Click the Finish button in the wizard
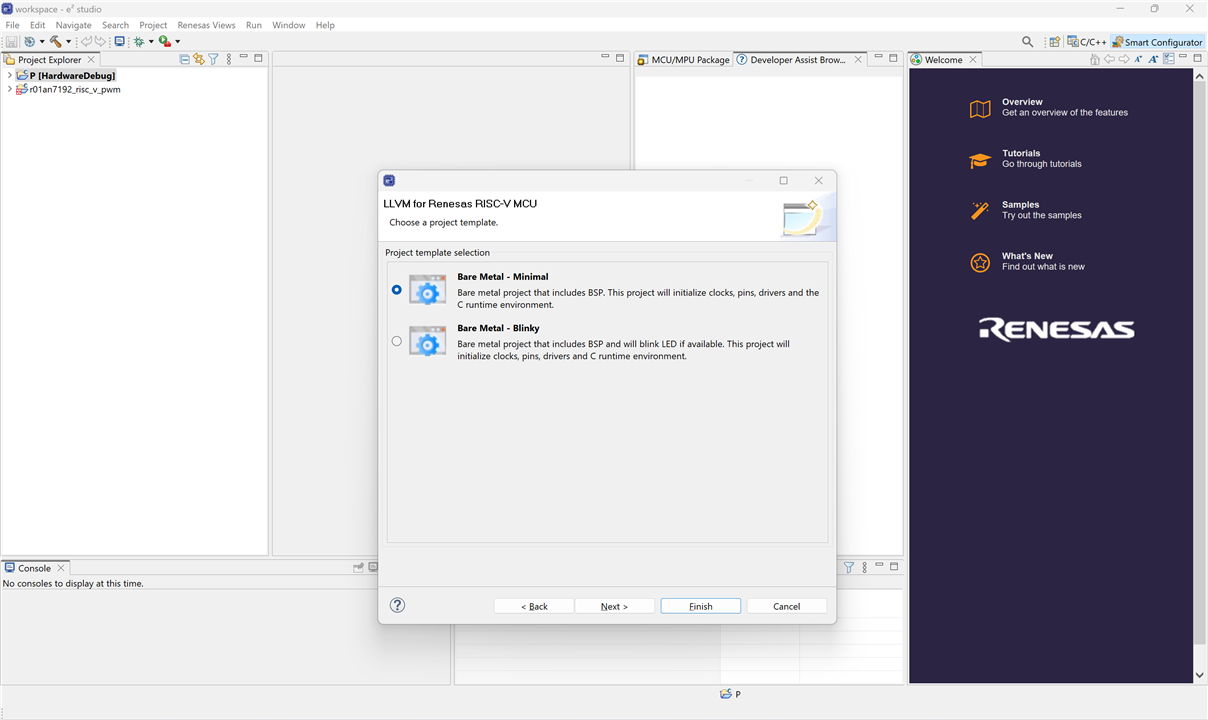 pos(700,606)
